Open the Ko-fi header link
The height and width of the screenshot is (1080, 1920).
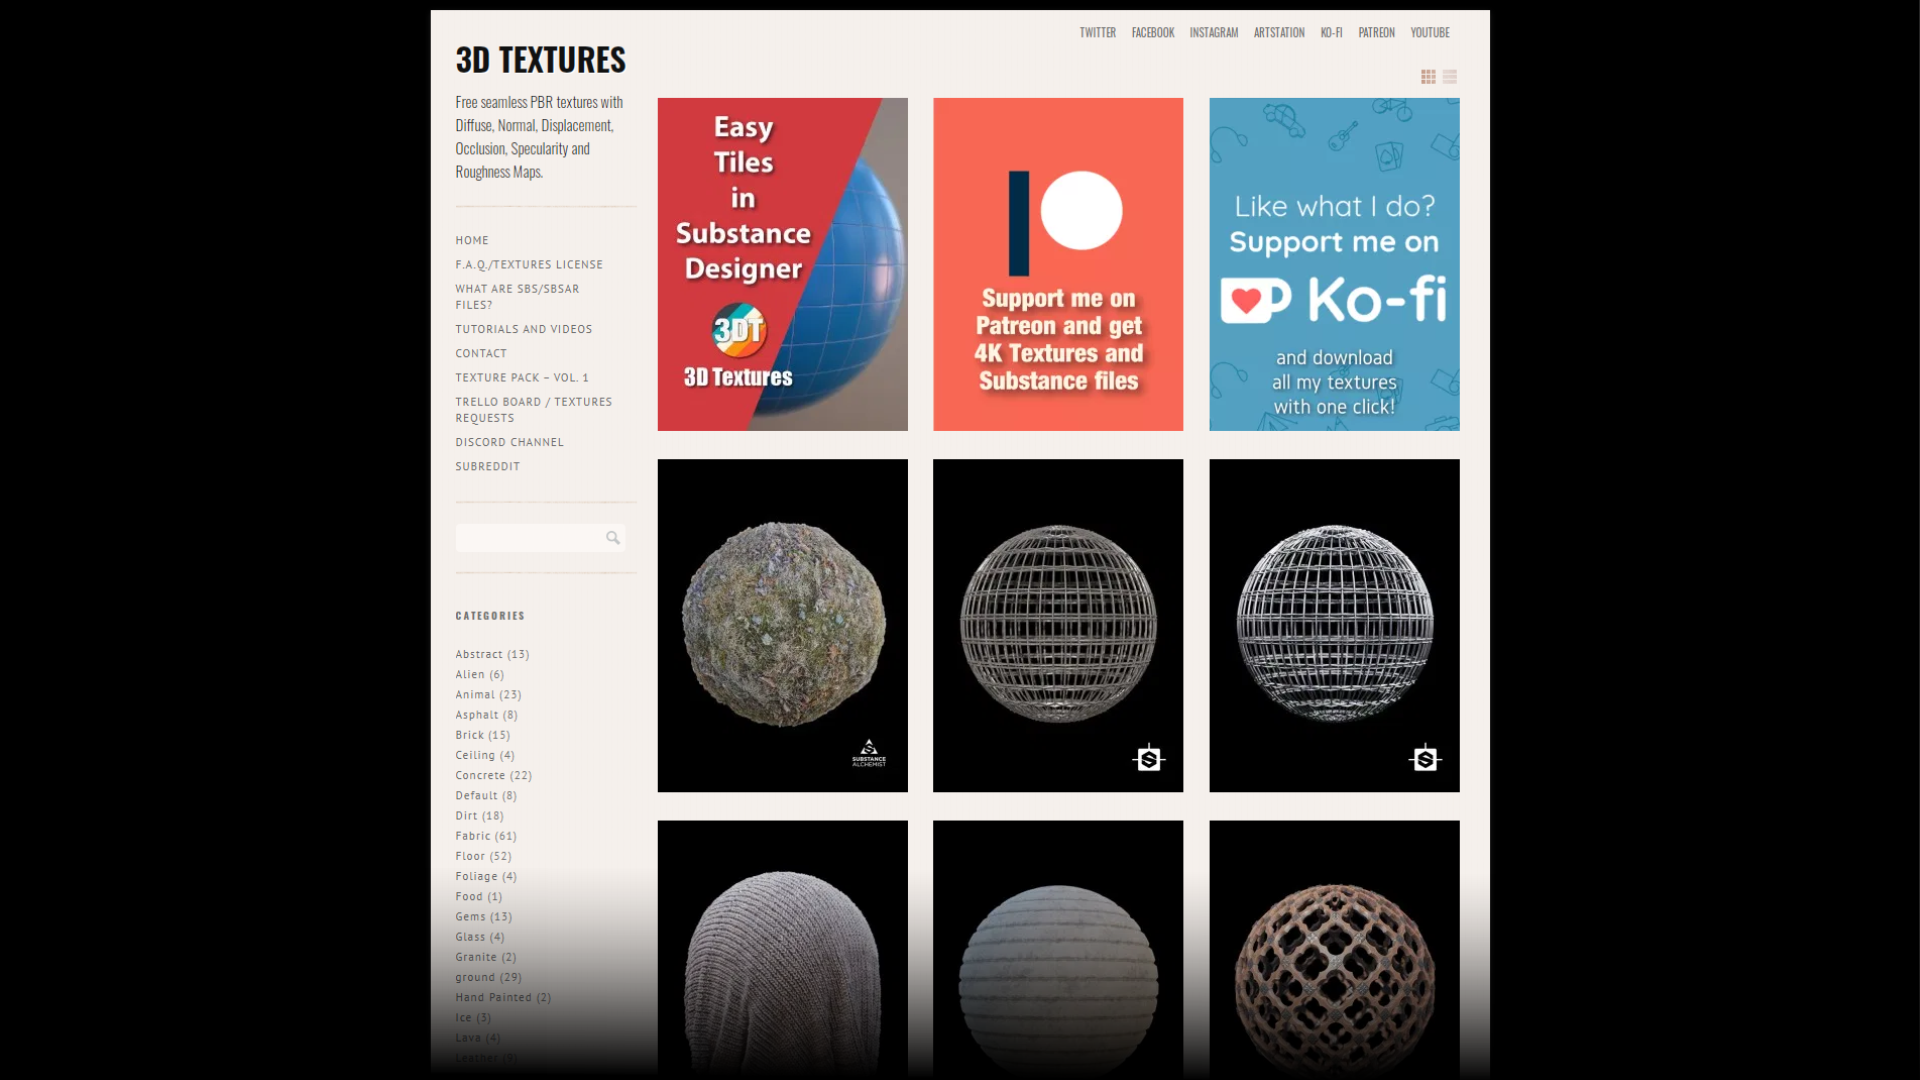1331,33
